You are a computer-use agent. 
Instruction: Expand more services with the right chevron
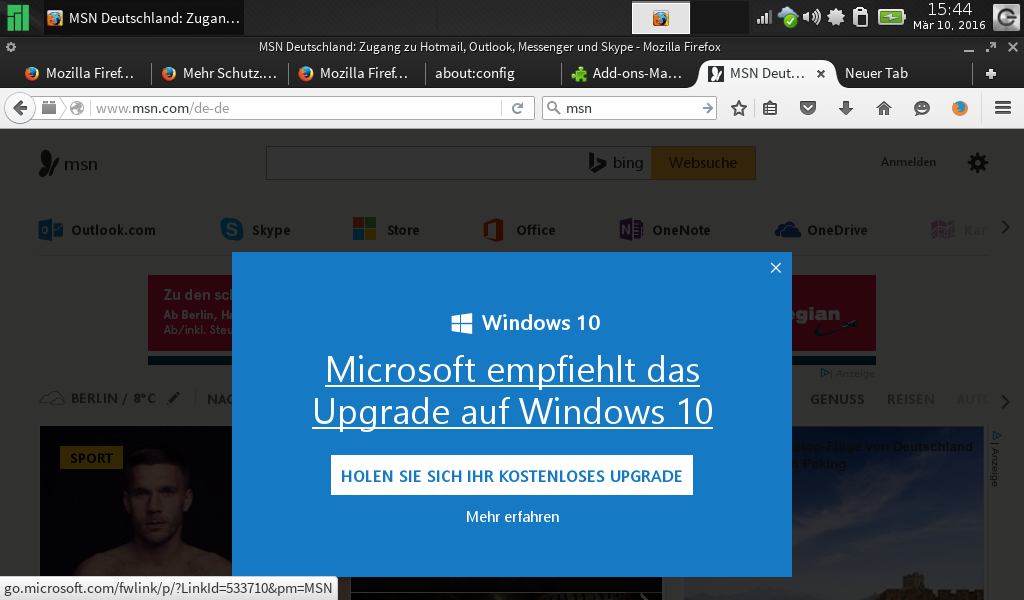(1006, 228)
